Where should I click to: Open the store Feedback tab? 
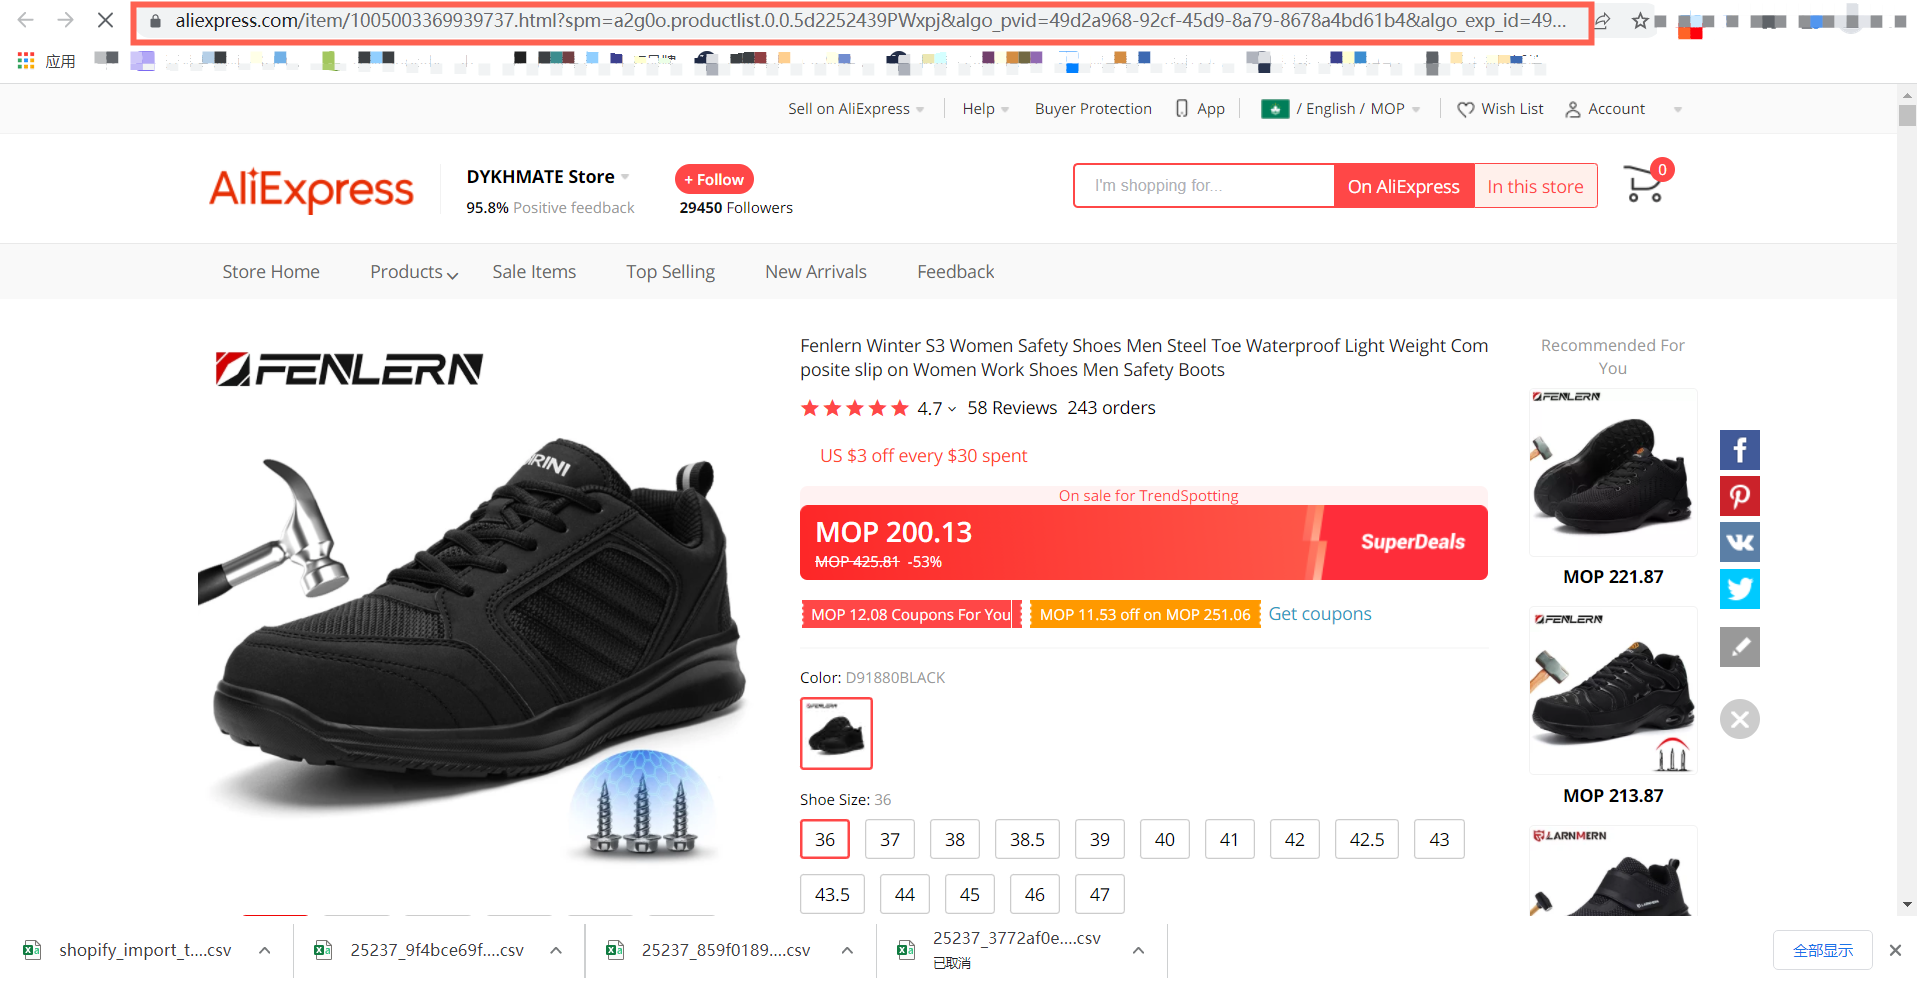955,272
